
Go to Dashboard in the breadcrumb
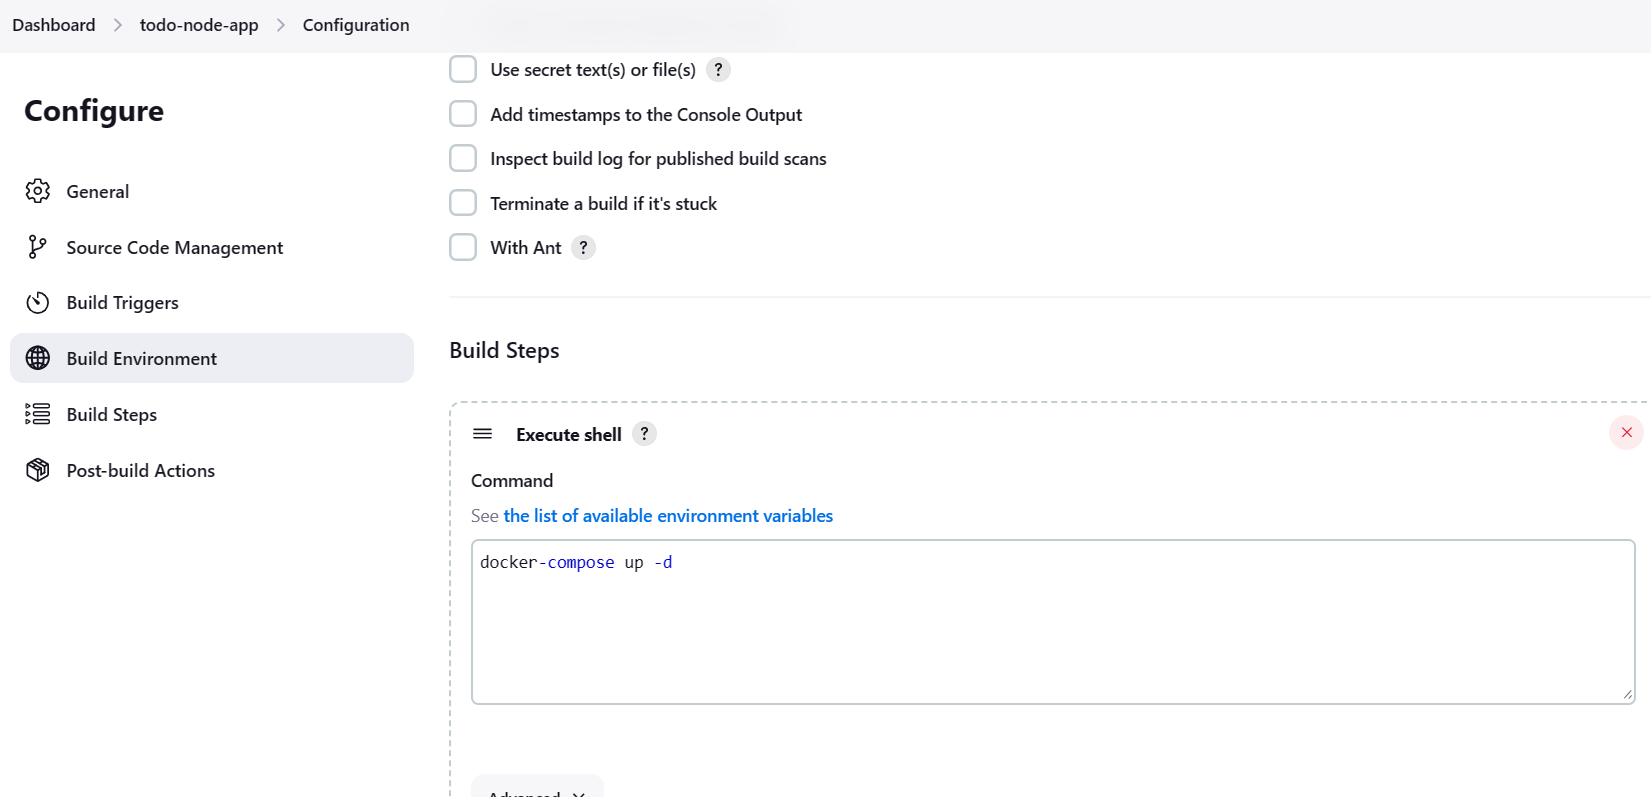[54, 25]
